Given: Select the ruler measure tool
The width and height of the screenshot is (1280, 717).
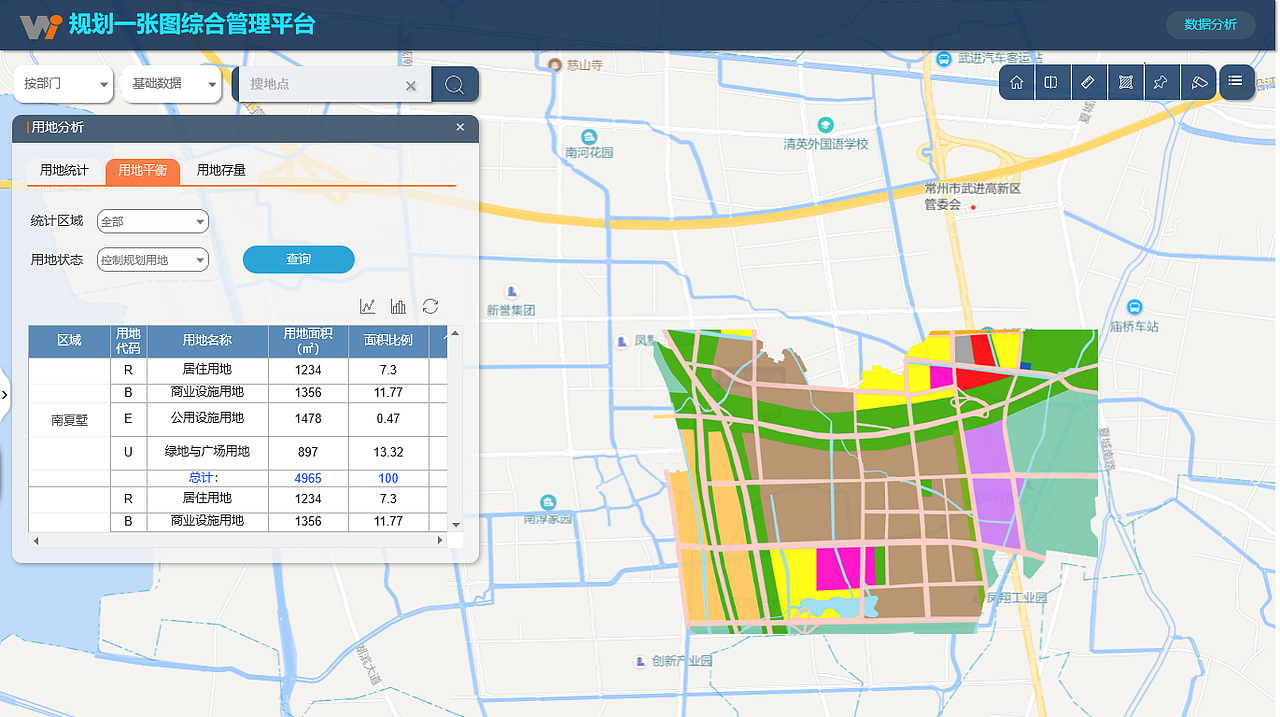Looking at the screenshot, I should coord(1089,82).
